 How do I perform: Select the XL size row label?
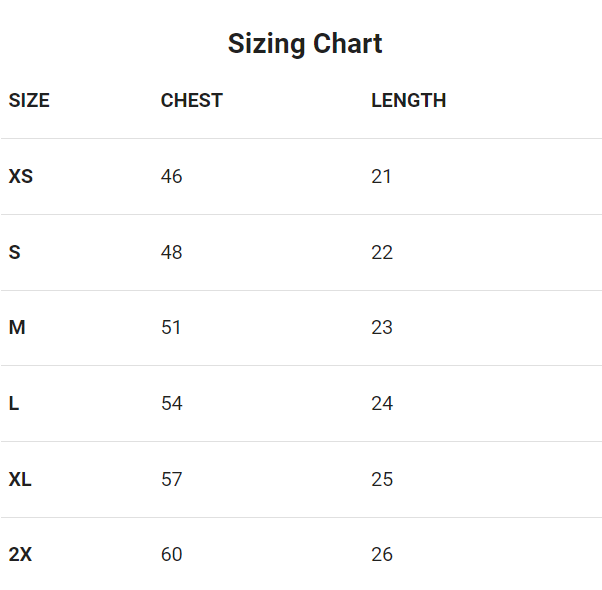tap(20, 480)
